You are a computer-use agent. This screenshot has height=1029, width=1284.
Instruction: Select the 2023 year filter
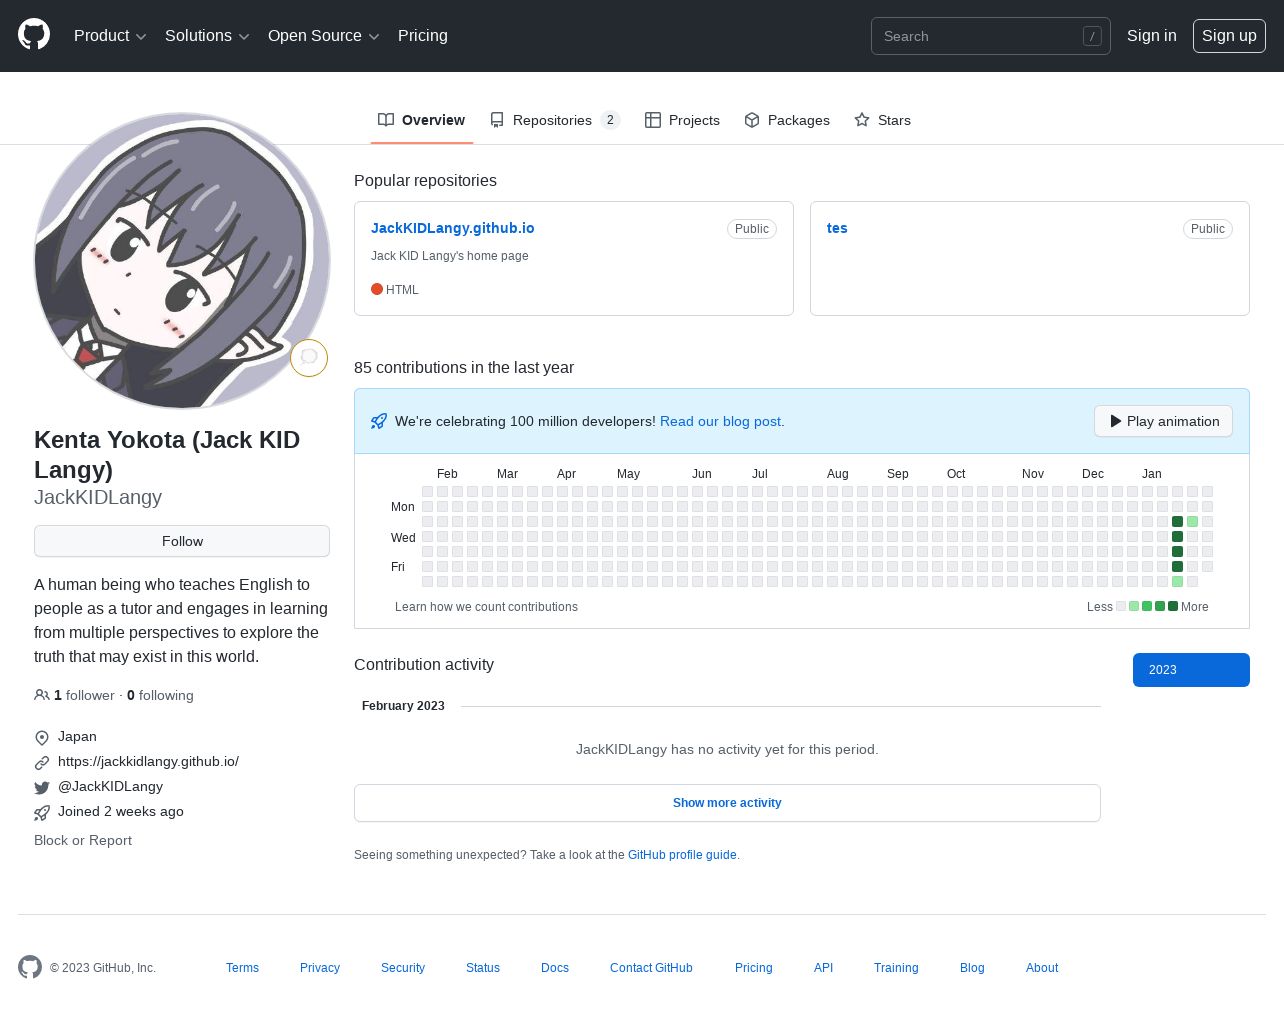pos(1191,670)
